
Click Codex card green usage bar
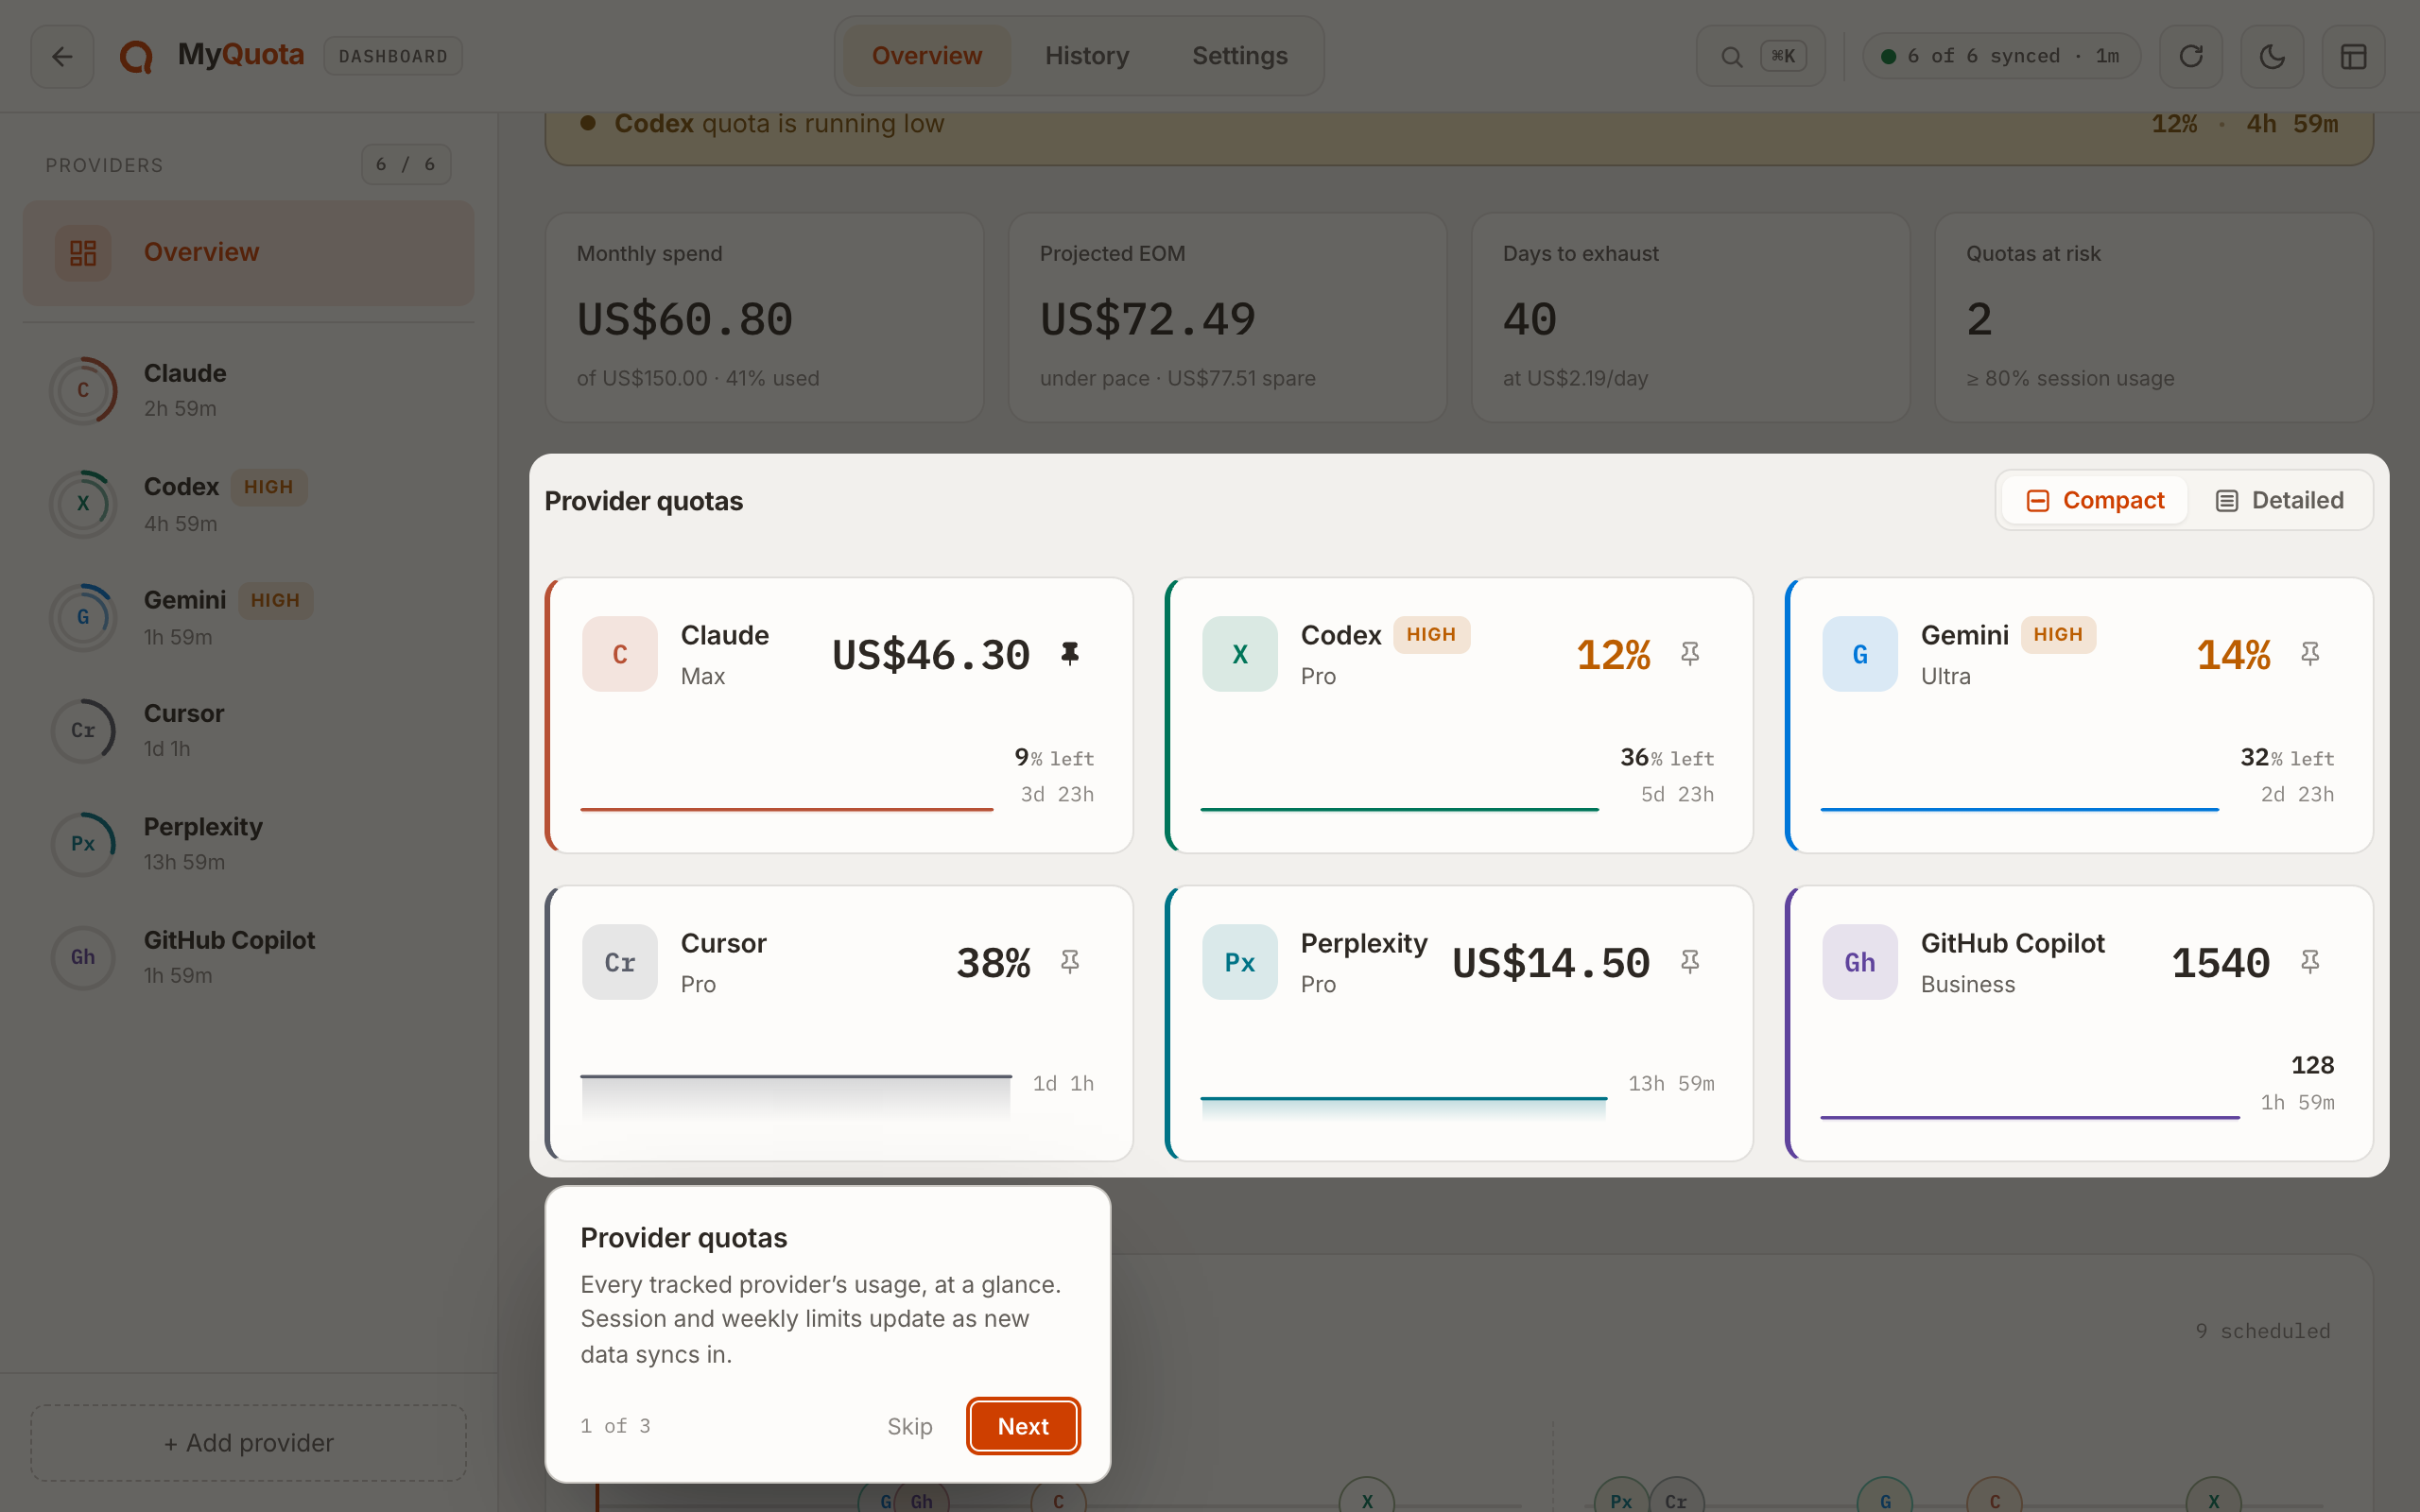point(1399,809)
